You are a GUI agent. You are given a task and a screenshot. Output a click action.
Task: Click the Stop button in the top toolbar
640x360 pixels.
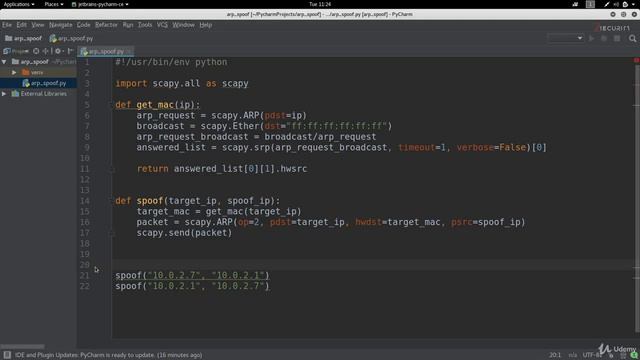tap(617, 38)
